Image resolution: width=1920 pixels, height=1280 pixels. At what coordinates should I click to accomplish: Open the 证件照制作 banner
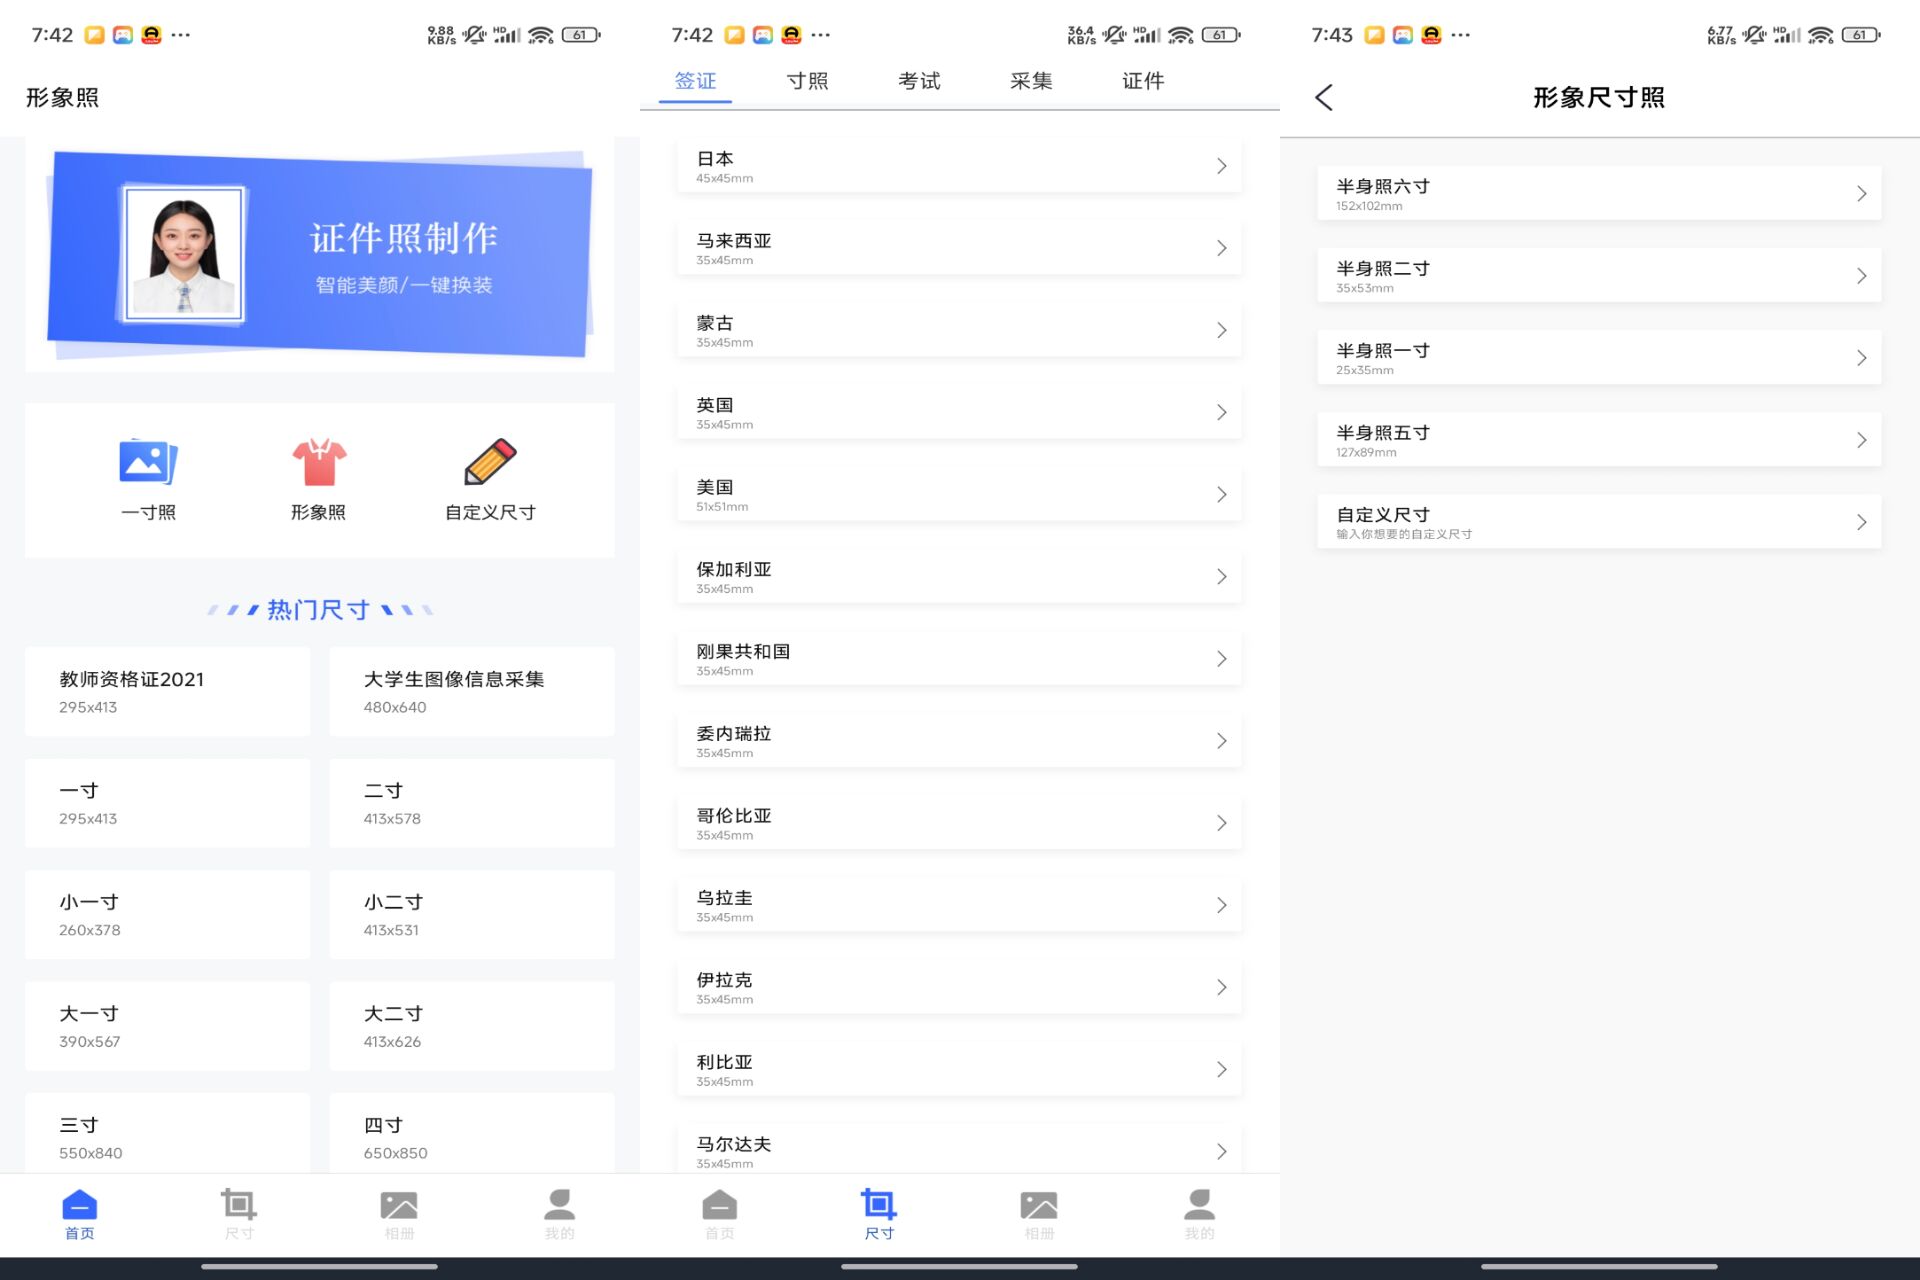(x=318, y=253)
